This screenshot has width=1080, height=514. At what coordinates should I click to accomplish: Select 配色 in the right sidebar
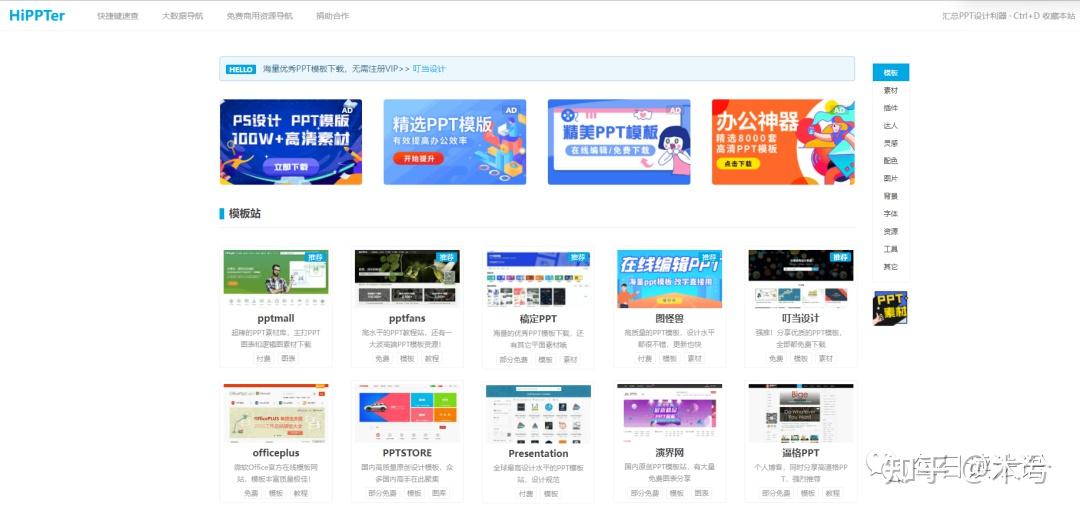click(891, 161)
